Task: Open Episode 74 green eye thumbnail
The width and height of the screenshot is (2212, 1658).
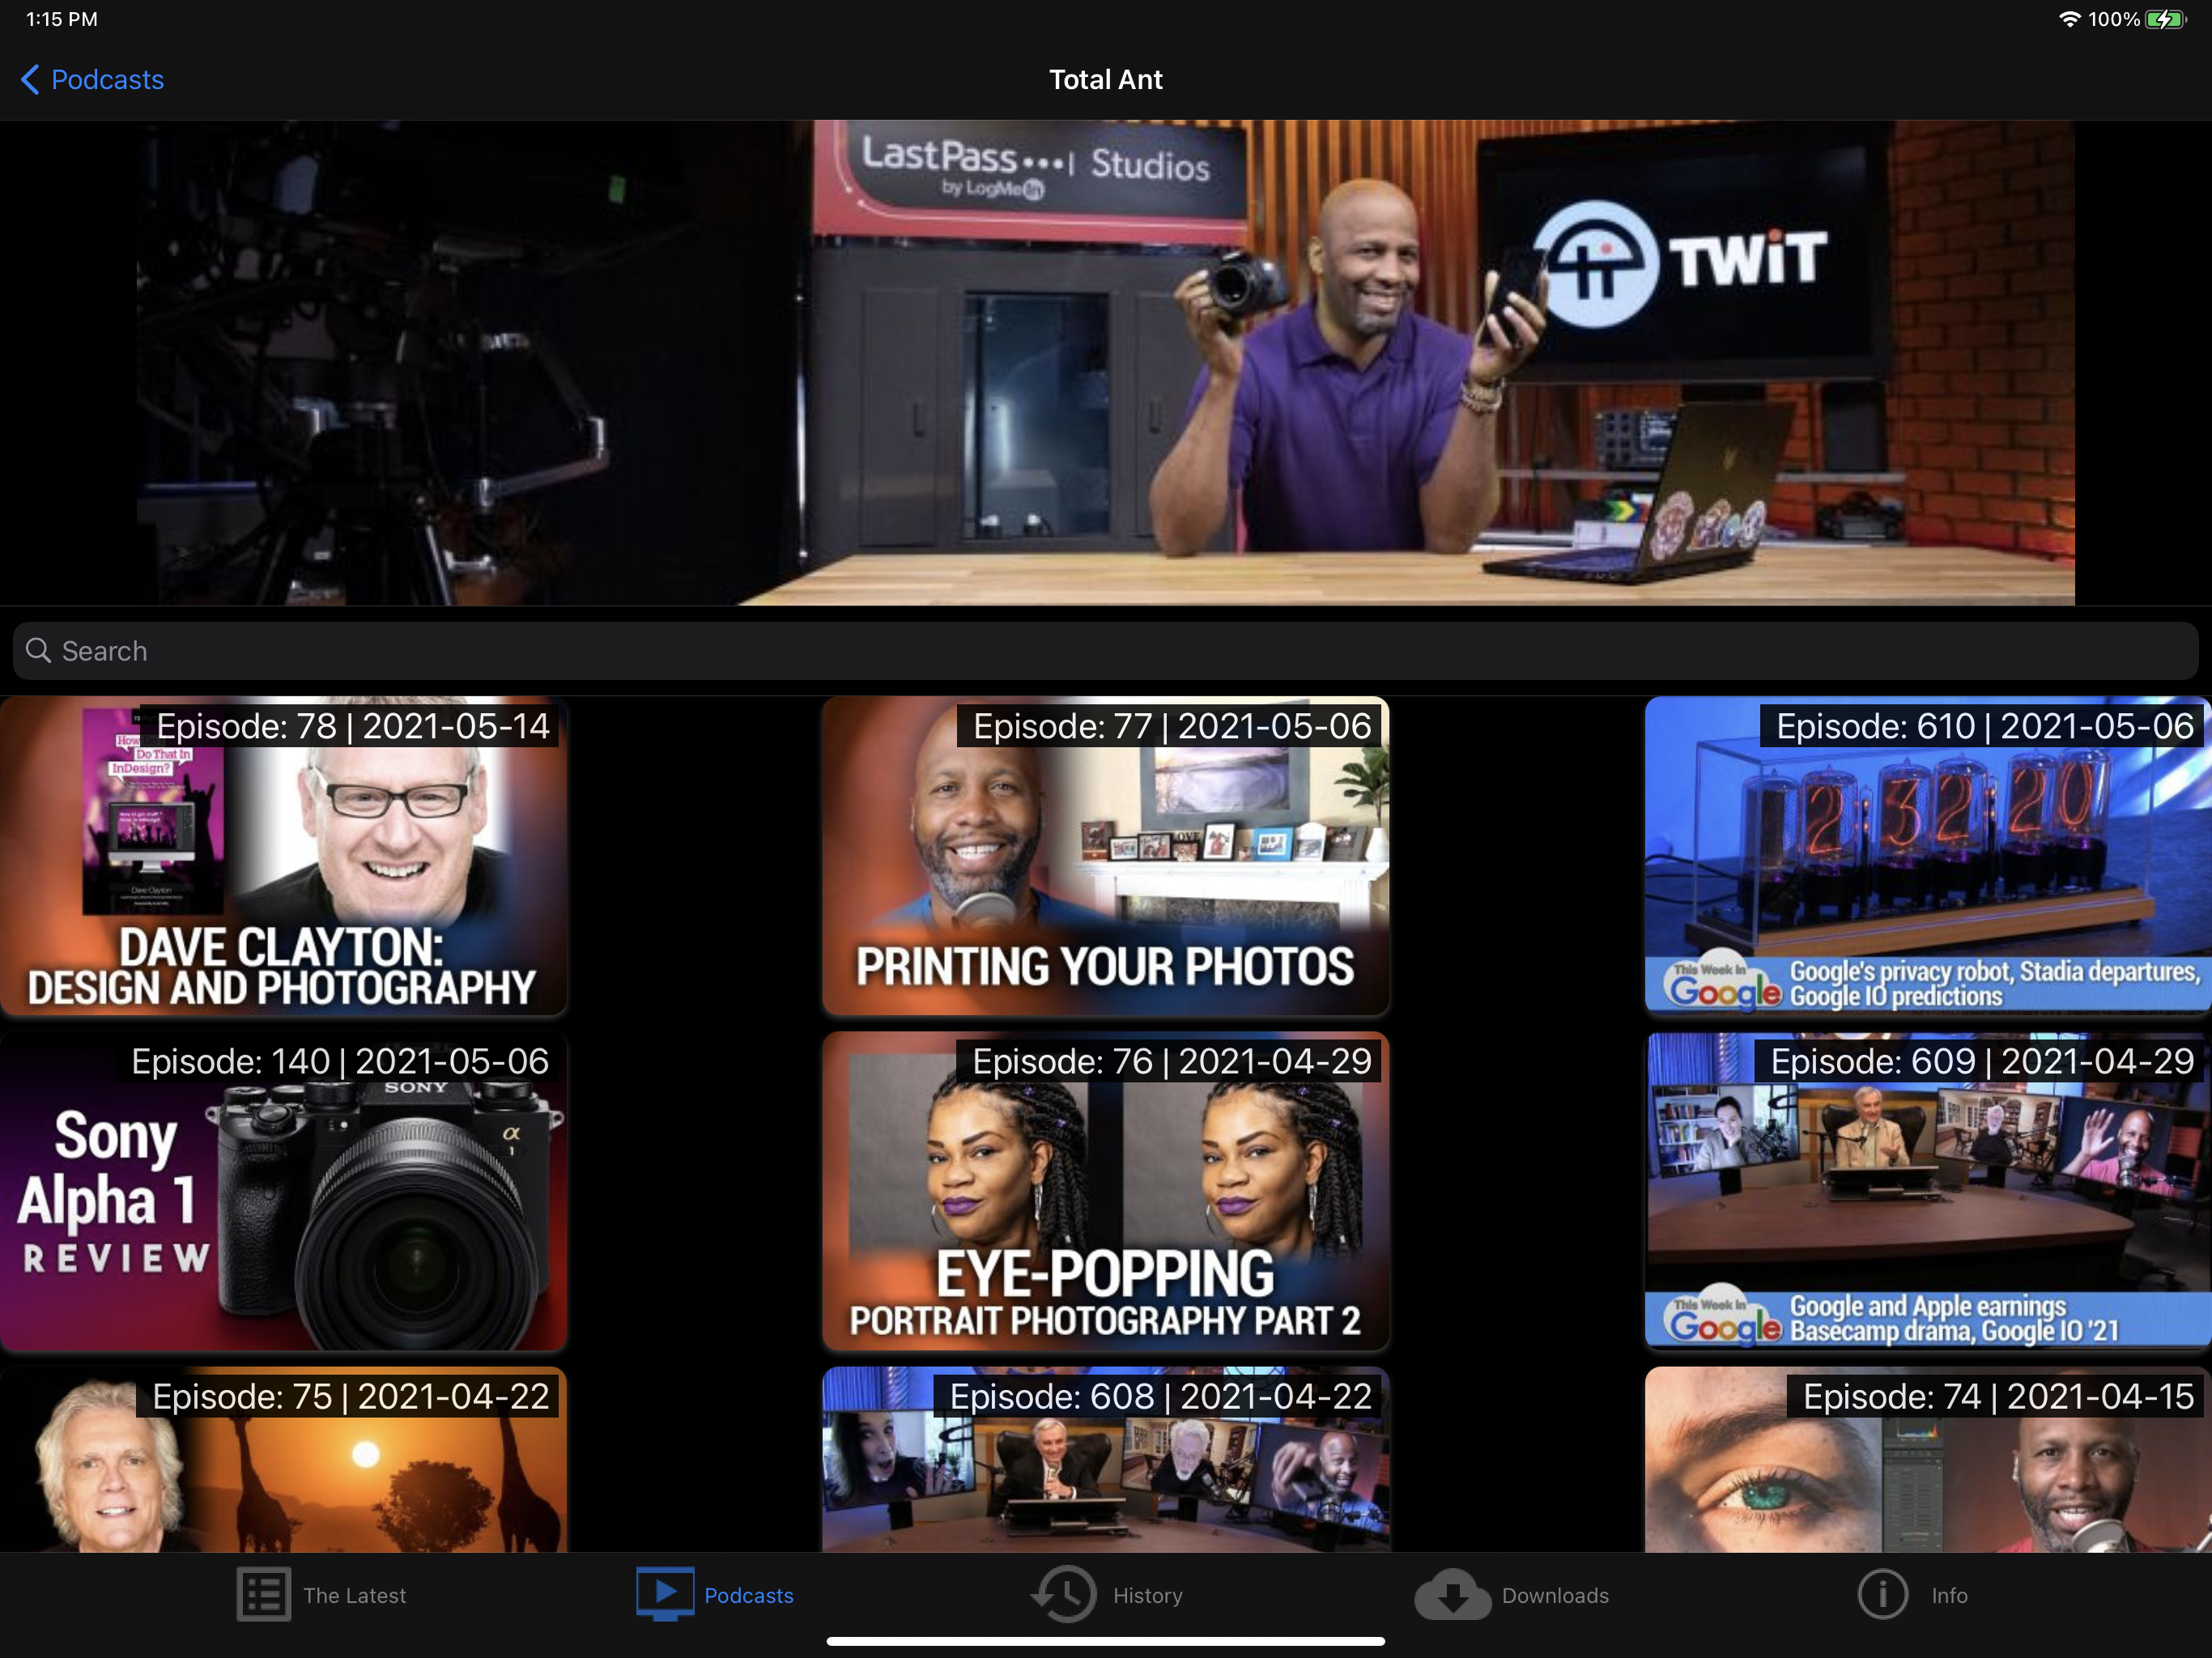Action: click(1928, 1459)
